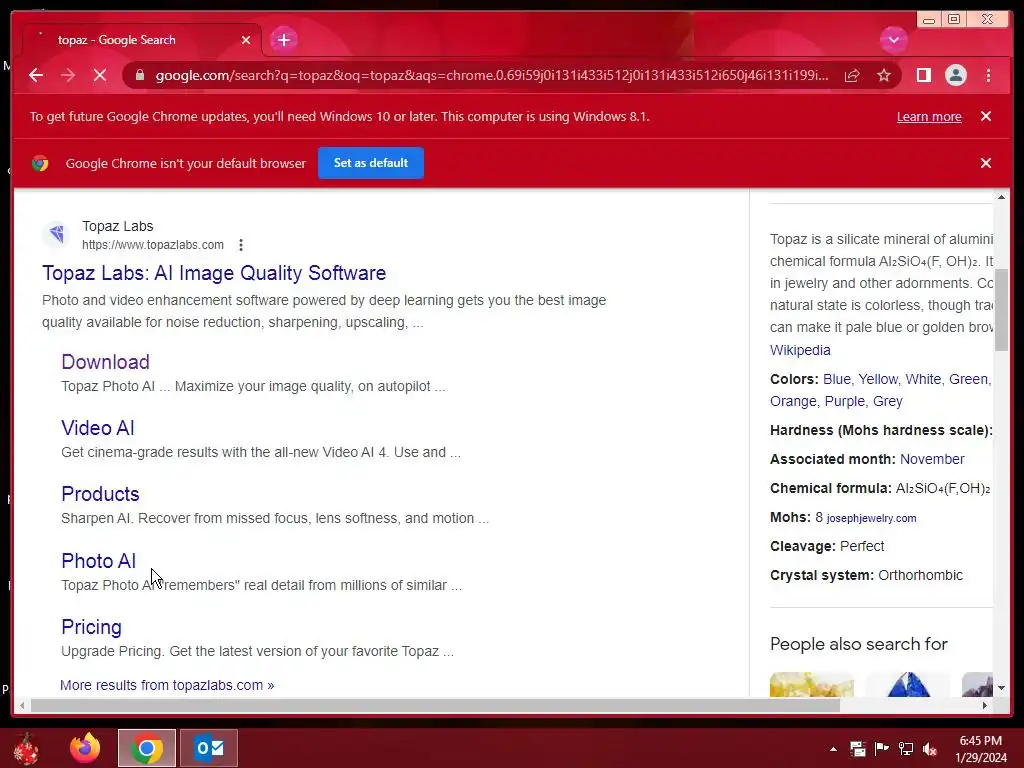
Task: Set Chrome as default browser
Action: [371, 163]
